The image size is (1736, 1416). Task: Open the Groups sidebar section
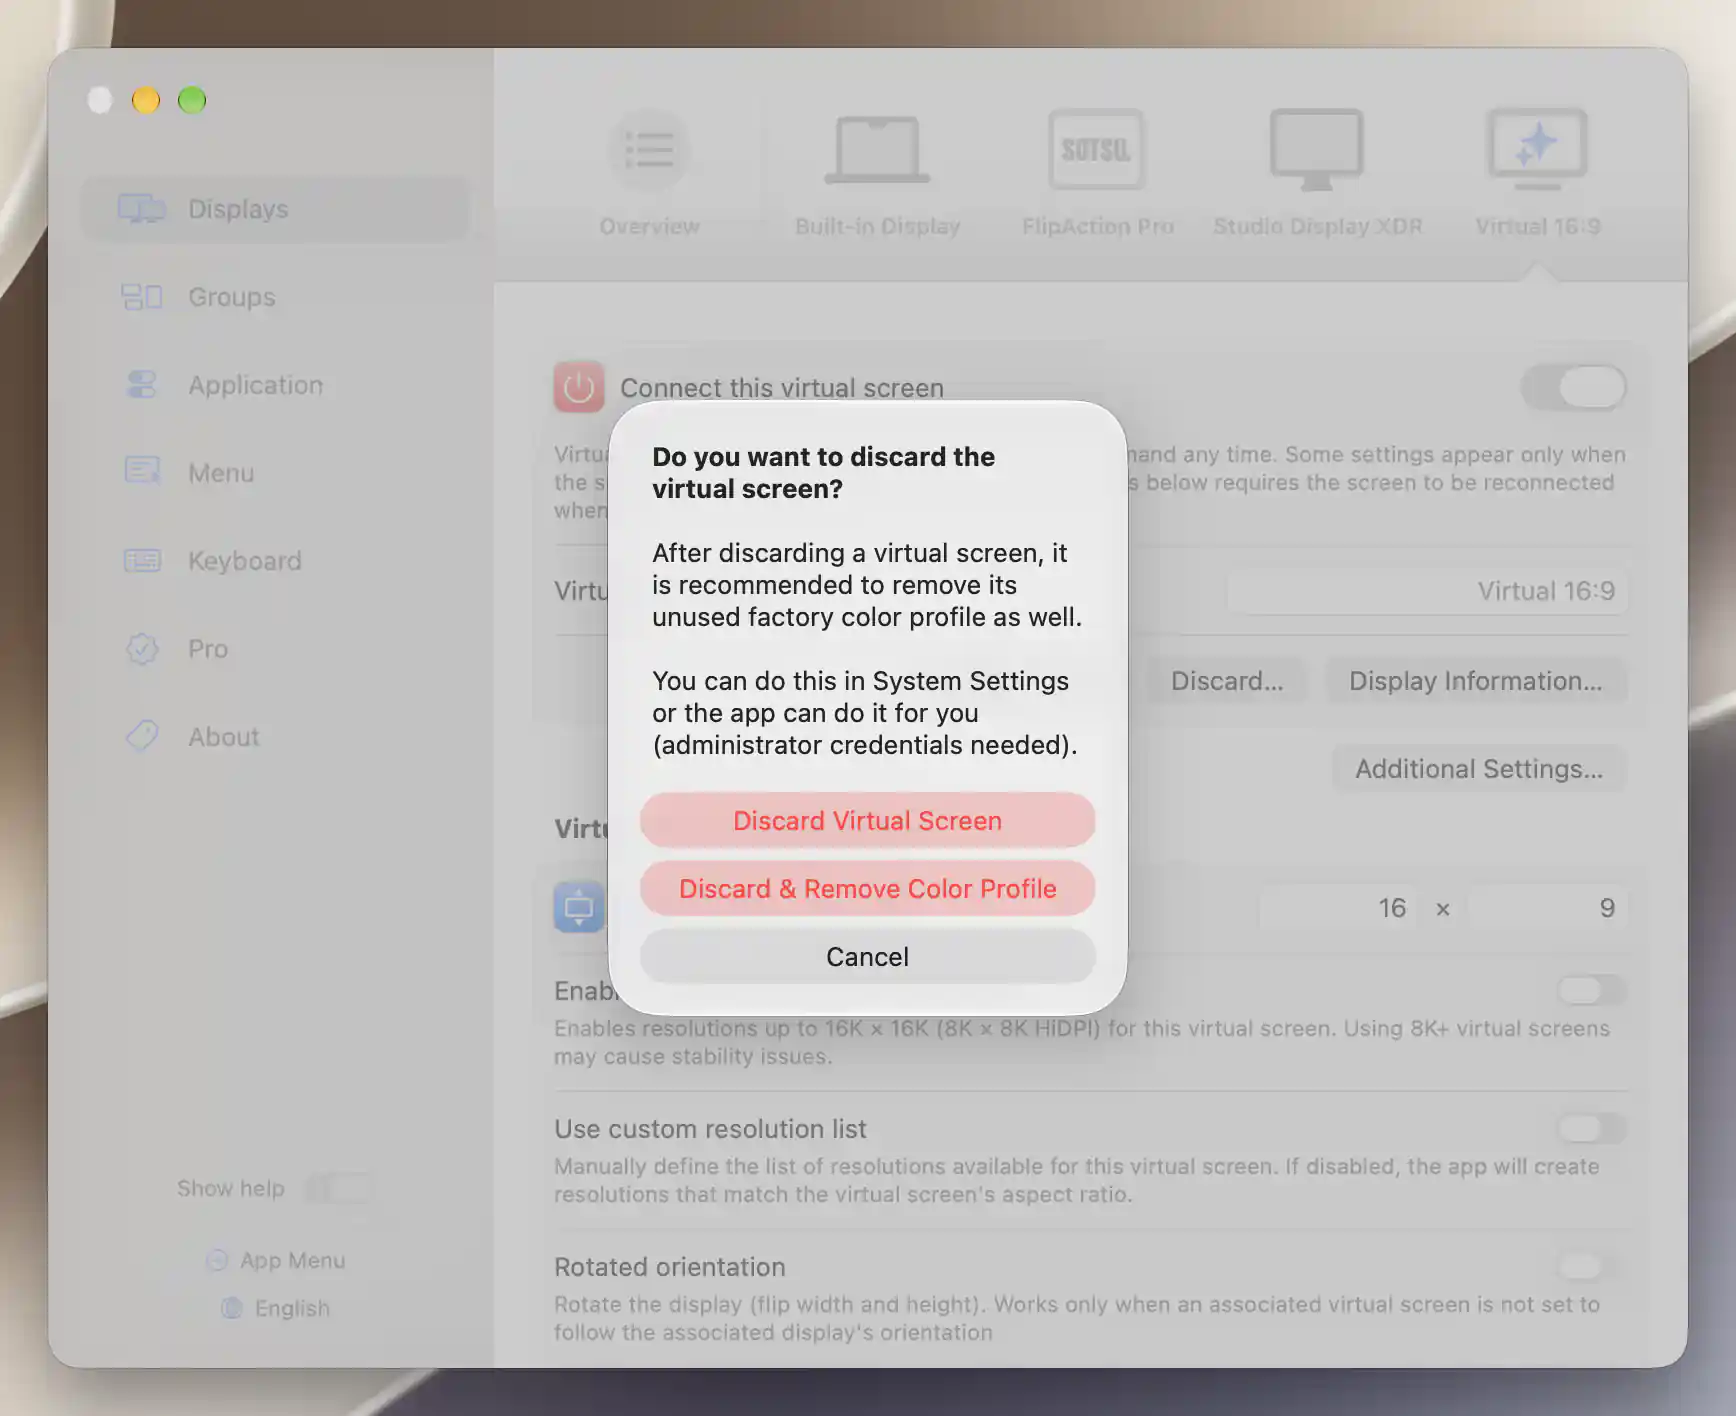(275, 297)
